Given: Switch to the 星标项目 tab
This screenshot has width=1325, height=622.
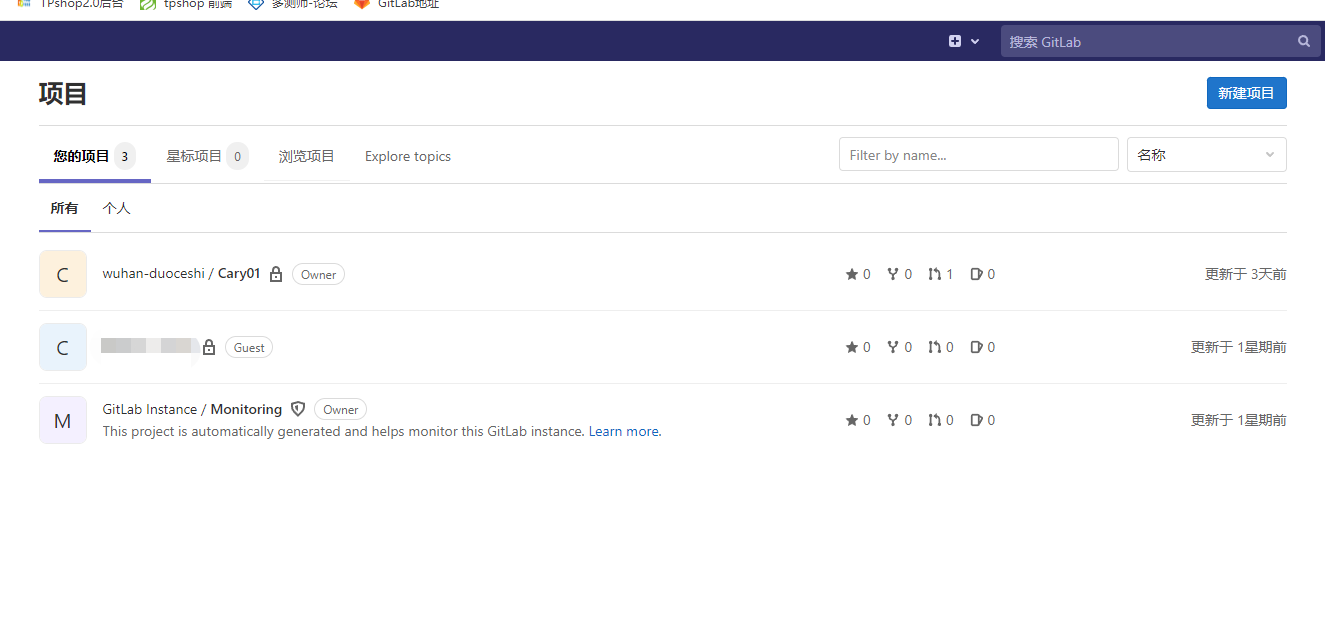Looking at the screenshot, I should 206,156.
